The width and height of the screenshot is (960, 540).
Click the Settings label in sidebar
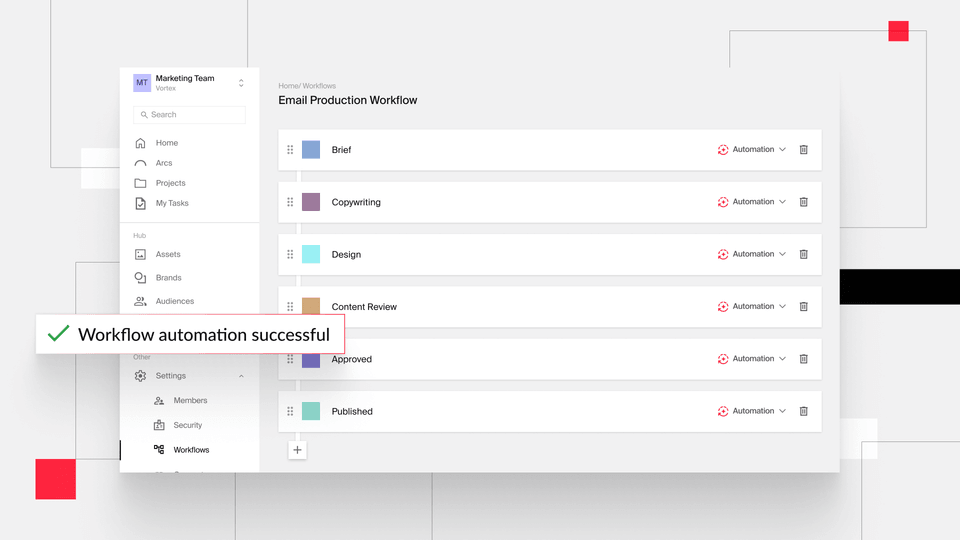(170, 376)
